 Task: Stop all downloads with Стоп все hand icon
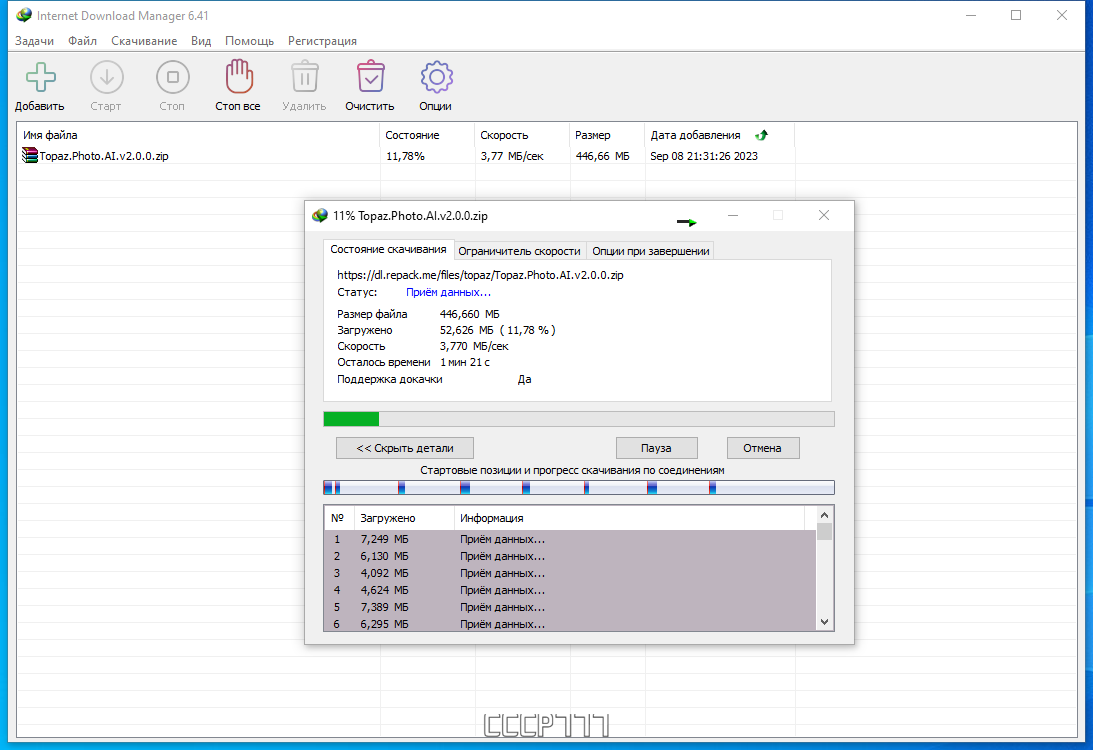tap(239, 77)
